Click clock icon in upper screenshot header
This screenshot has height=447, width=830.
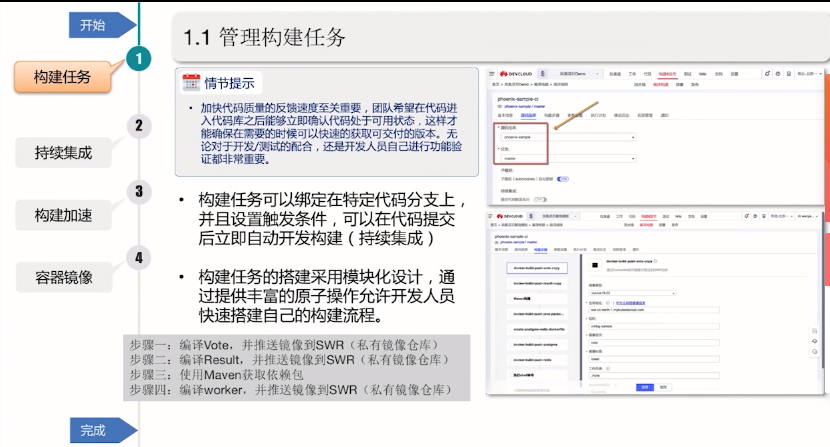778,74
